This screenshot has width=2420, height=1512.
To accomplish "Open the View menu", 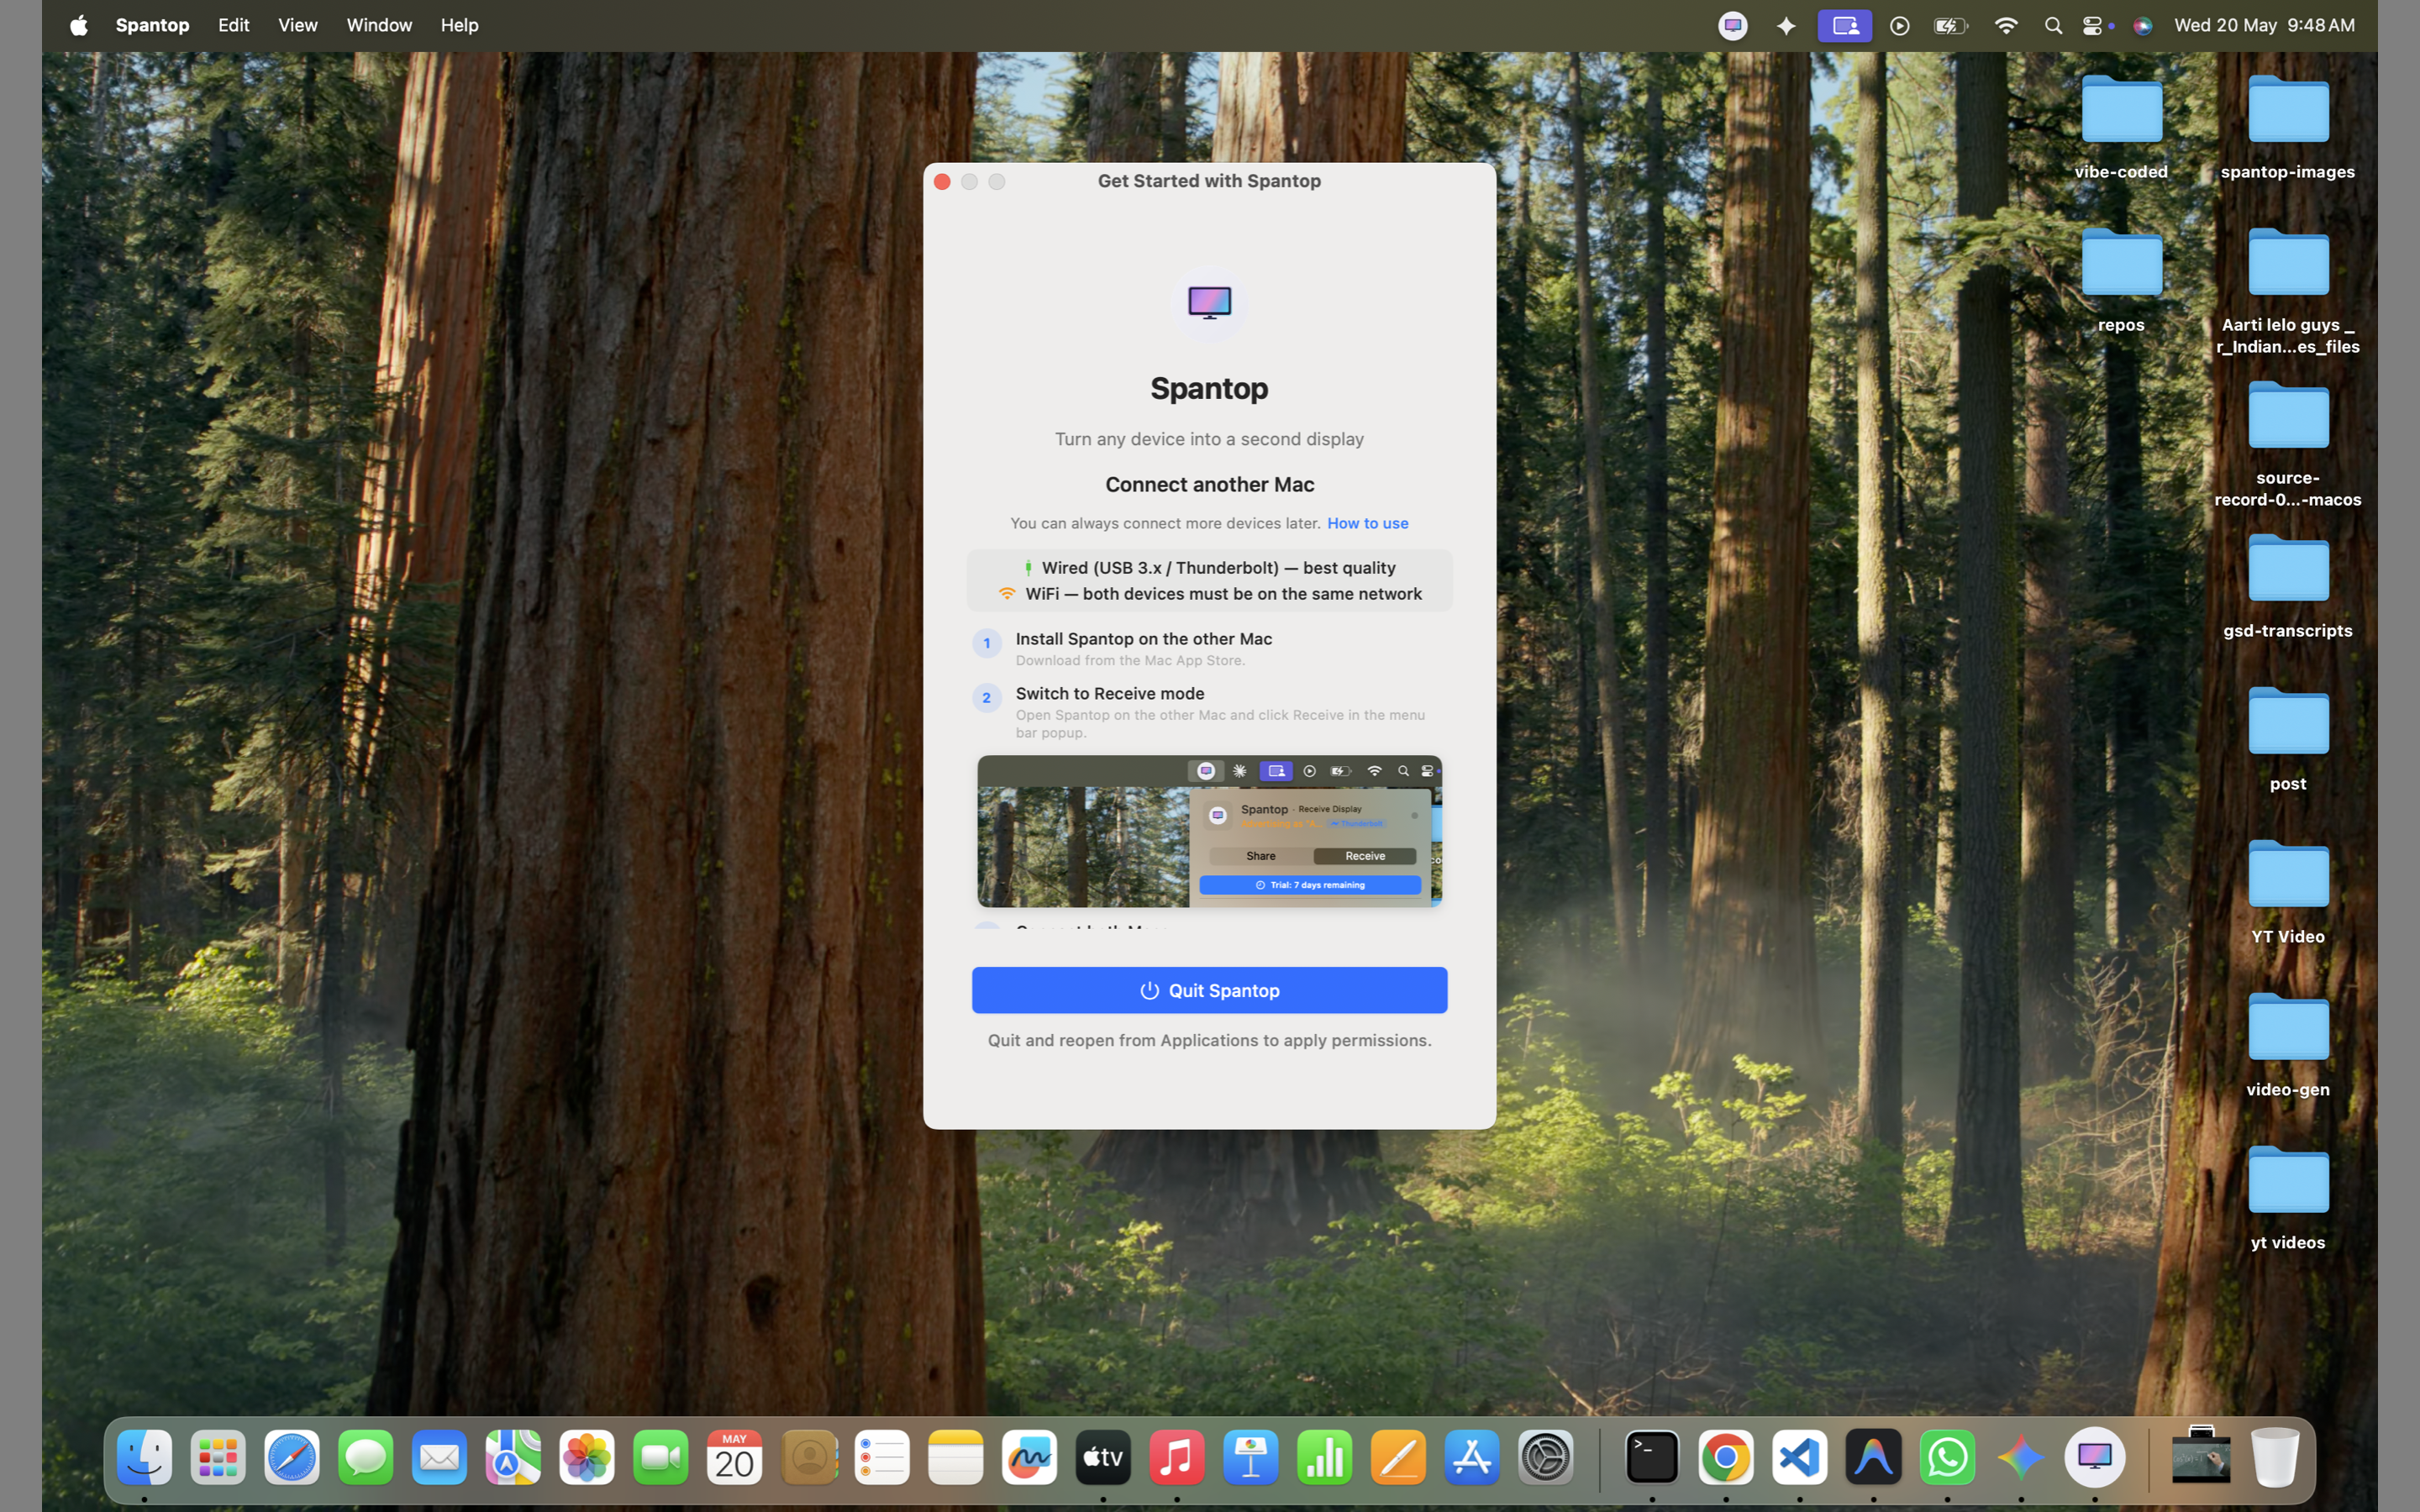I will tap(297, 25).
